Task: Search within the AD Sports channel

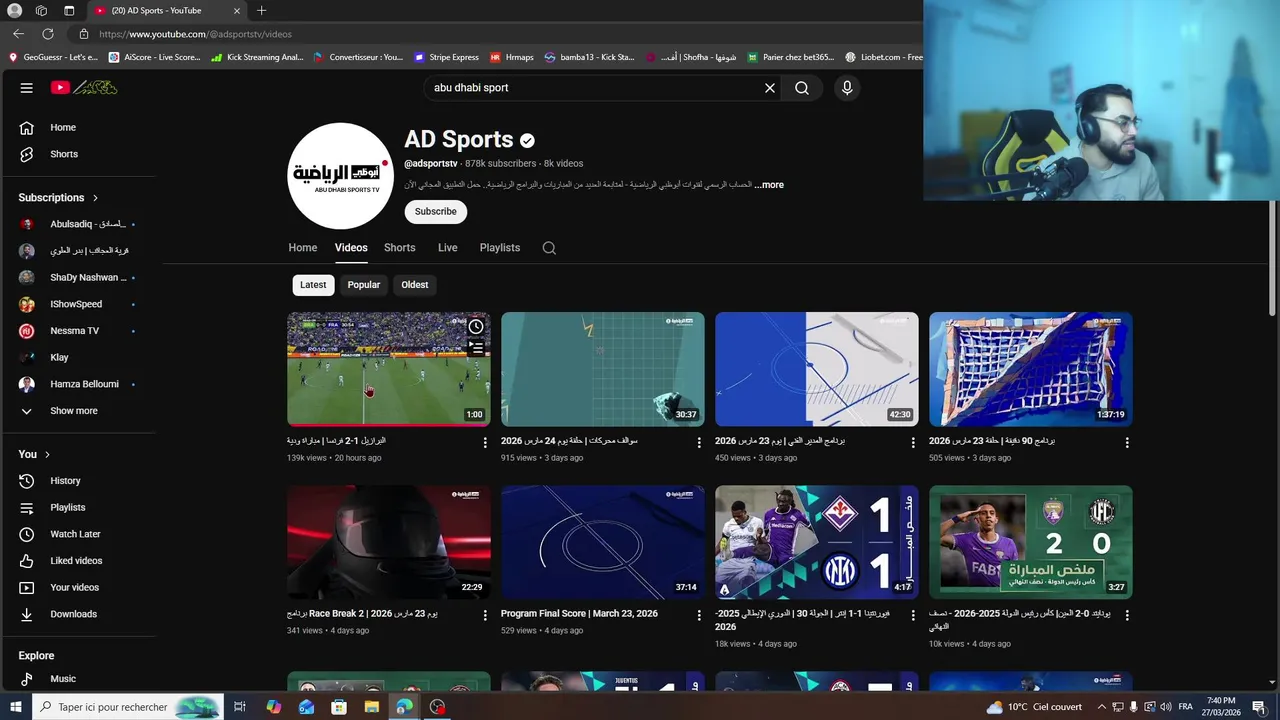Action: [x=549, y=248]
